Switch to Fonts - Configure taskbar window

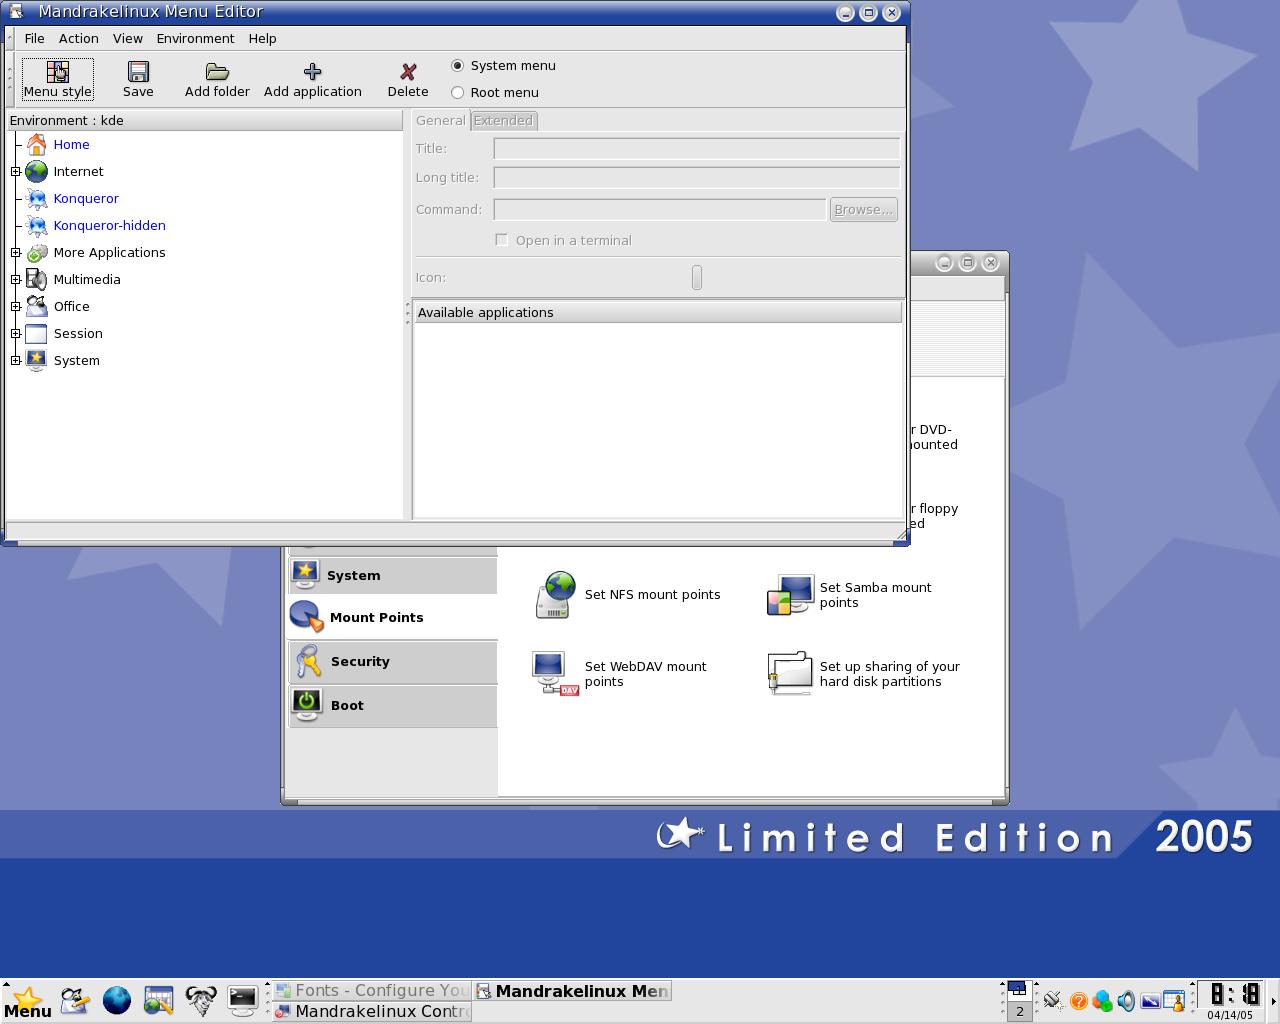pyautogui.click(x=372, y=990)
